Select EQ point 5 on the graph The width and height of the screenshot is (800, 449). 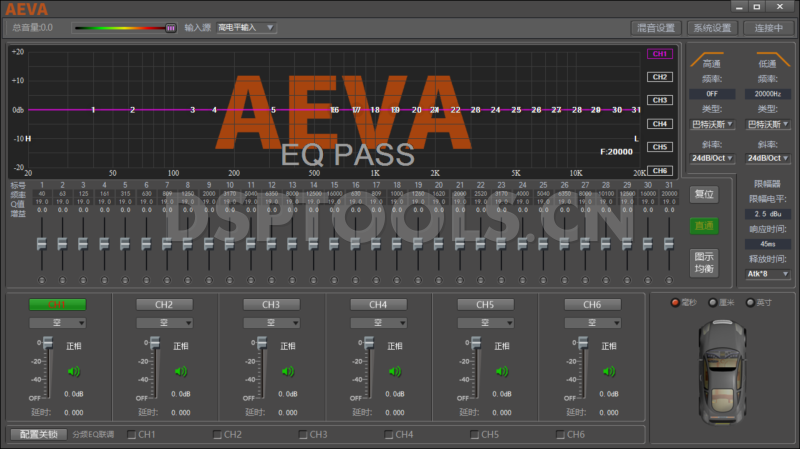[x=273, y=110]
